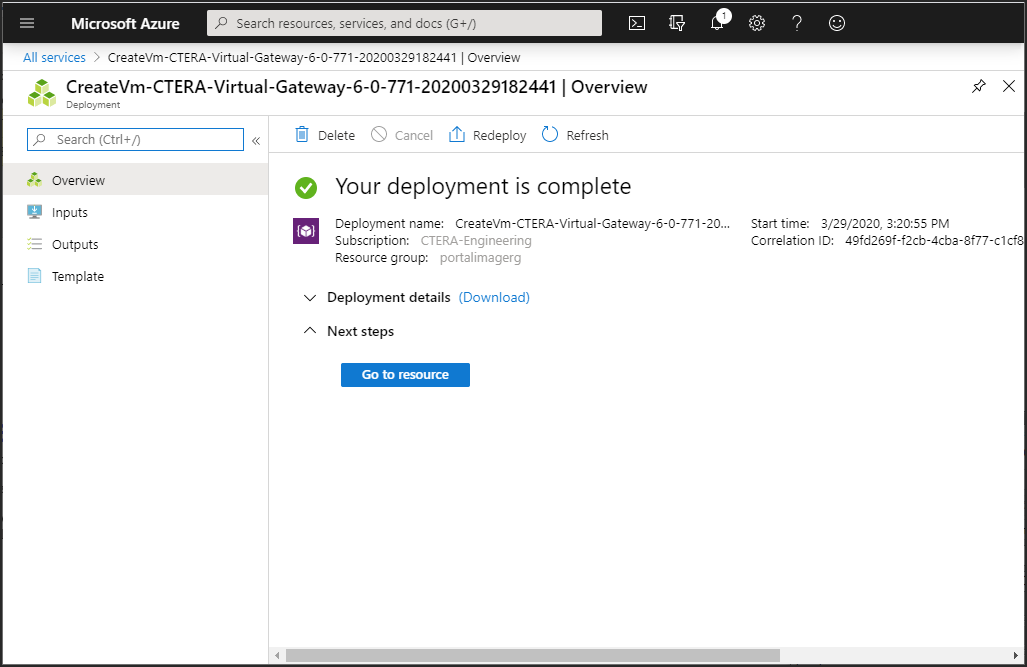Select Template in the sidebar menu
Viewport: 1027px width, 667px height.
click(136, 276)
